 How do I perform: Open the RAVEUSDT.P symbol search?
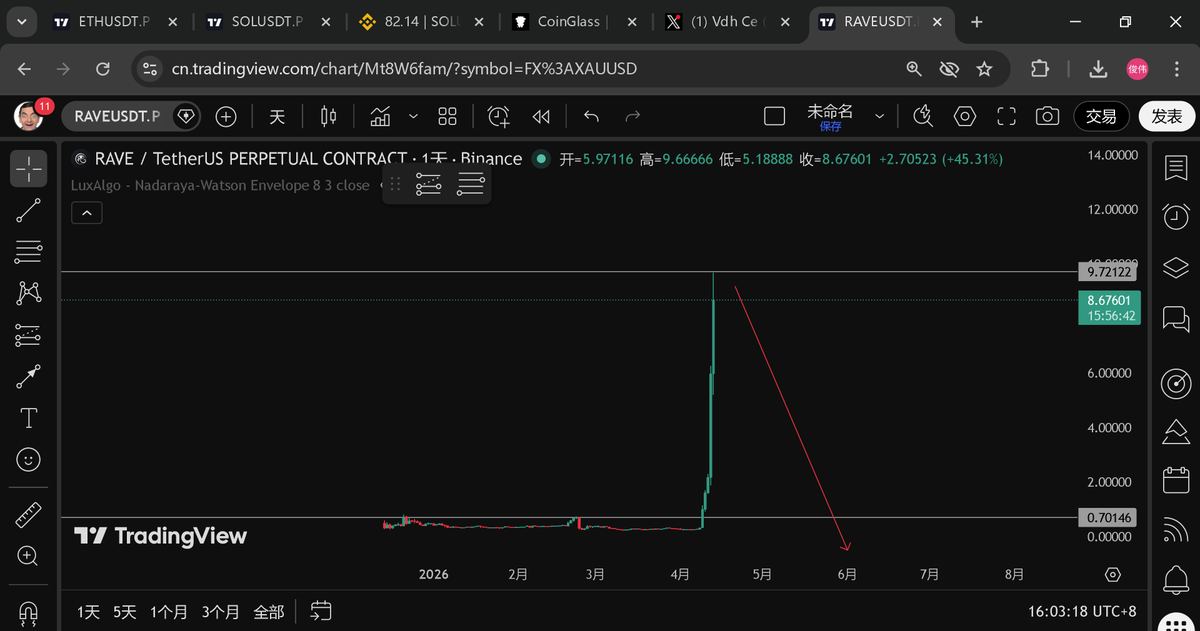pos(116,117)
